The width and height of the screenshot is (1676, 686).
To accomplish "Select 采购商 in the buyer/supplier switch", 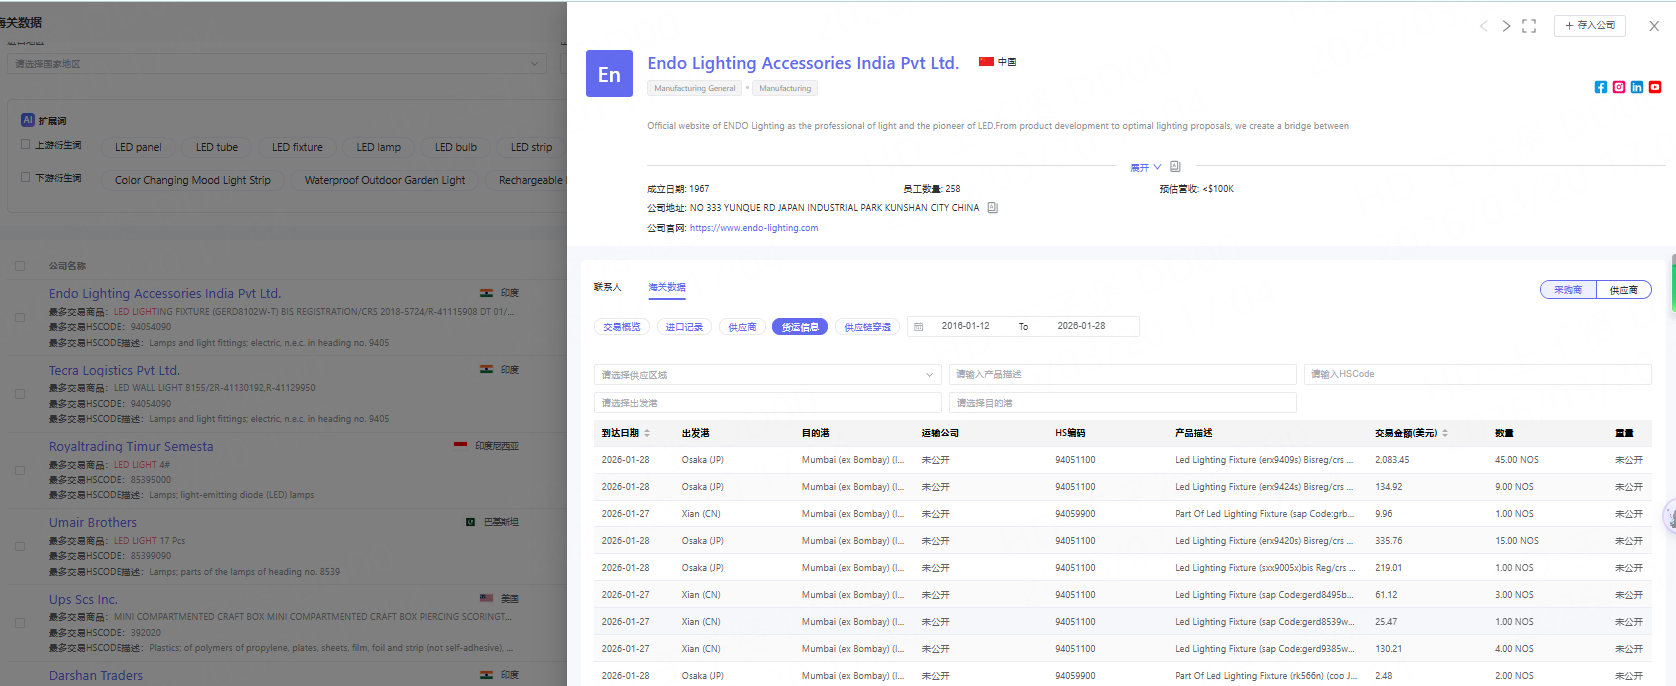I will click(1568, 290).
